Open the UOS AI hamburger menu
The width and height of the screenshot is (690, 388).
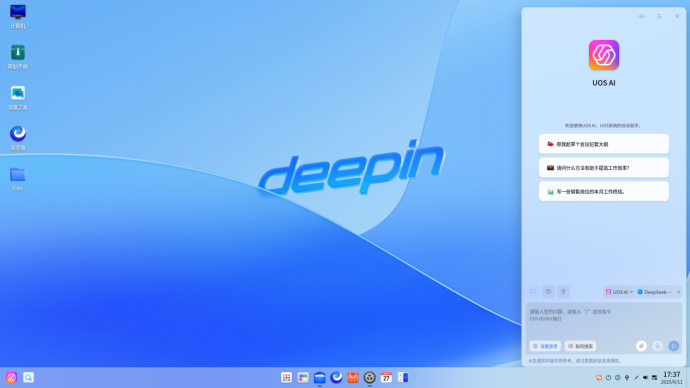pyautogui.click(x=659, y=16)
